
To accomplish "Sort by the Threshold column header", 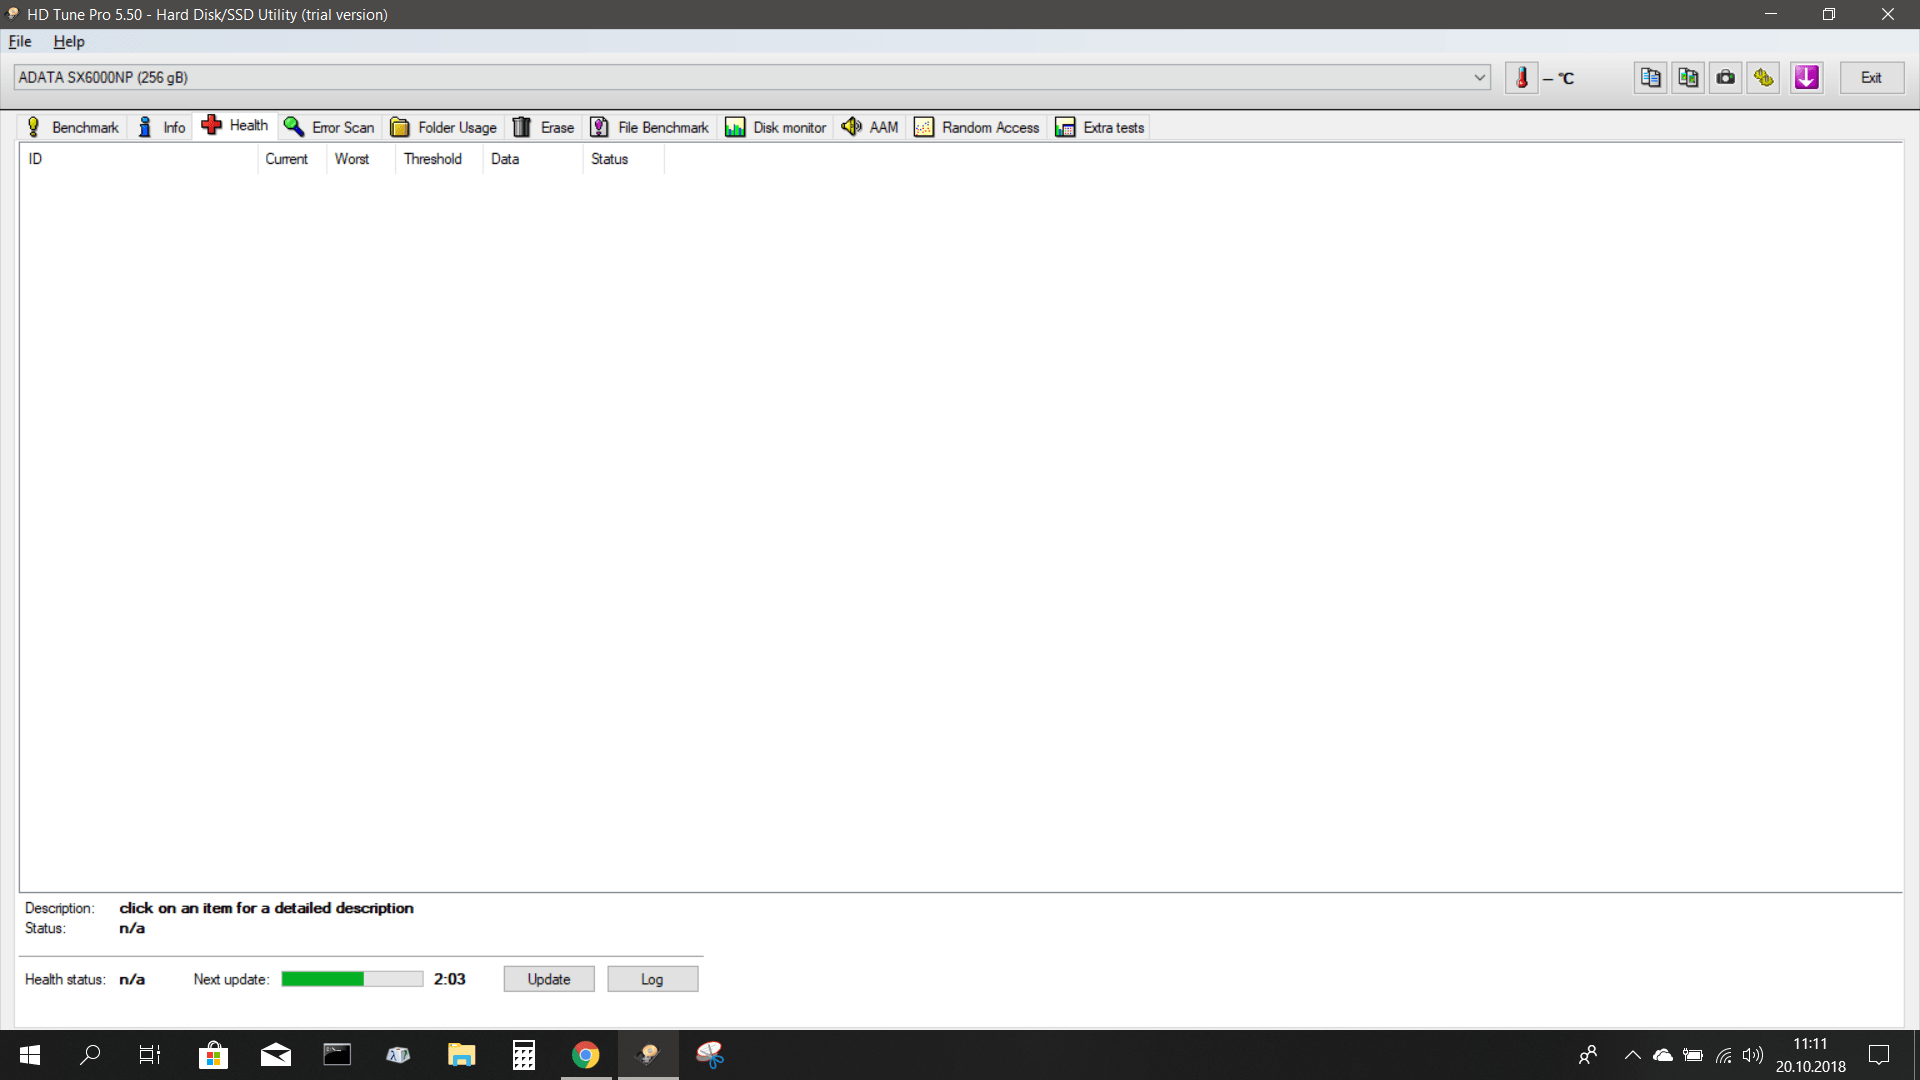I will pos(433,159).
